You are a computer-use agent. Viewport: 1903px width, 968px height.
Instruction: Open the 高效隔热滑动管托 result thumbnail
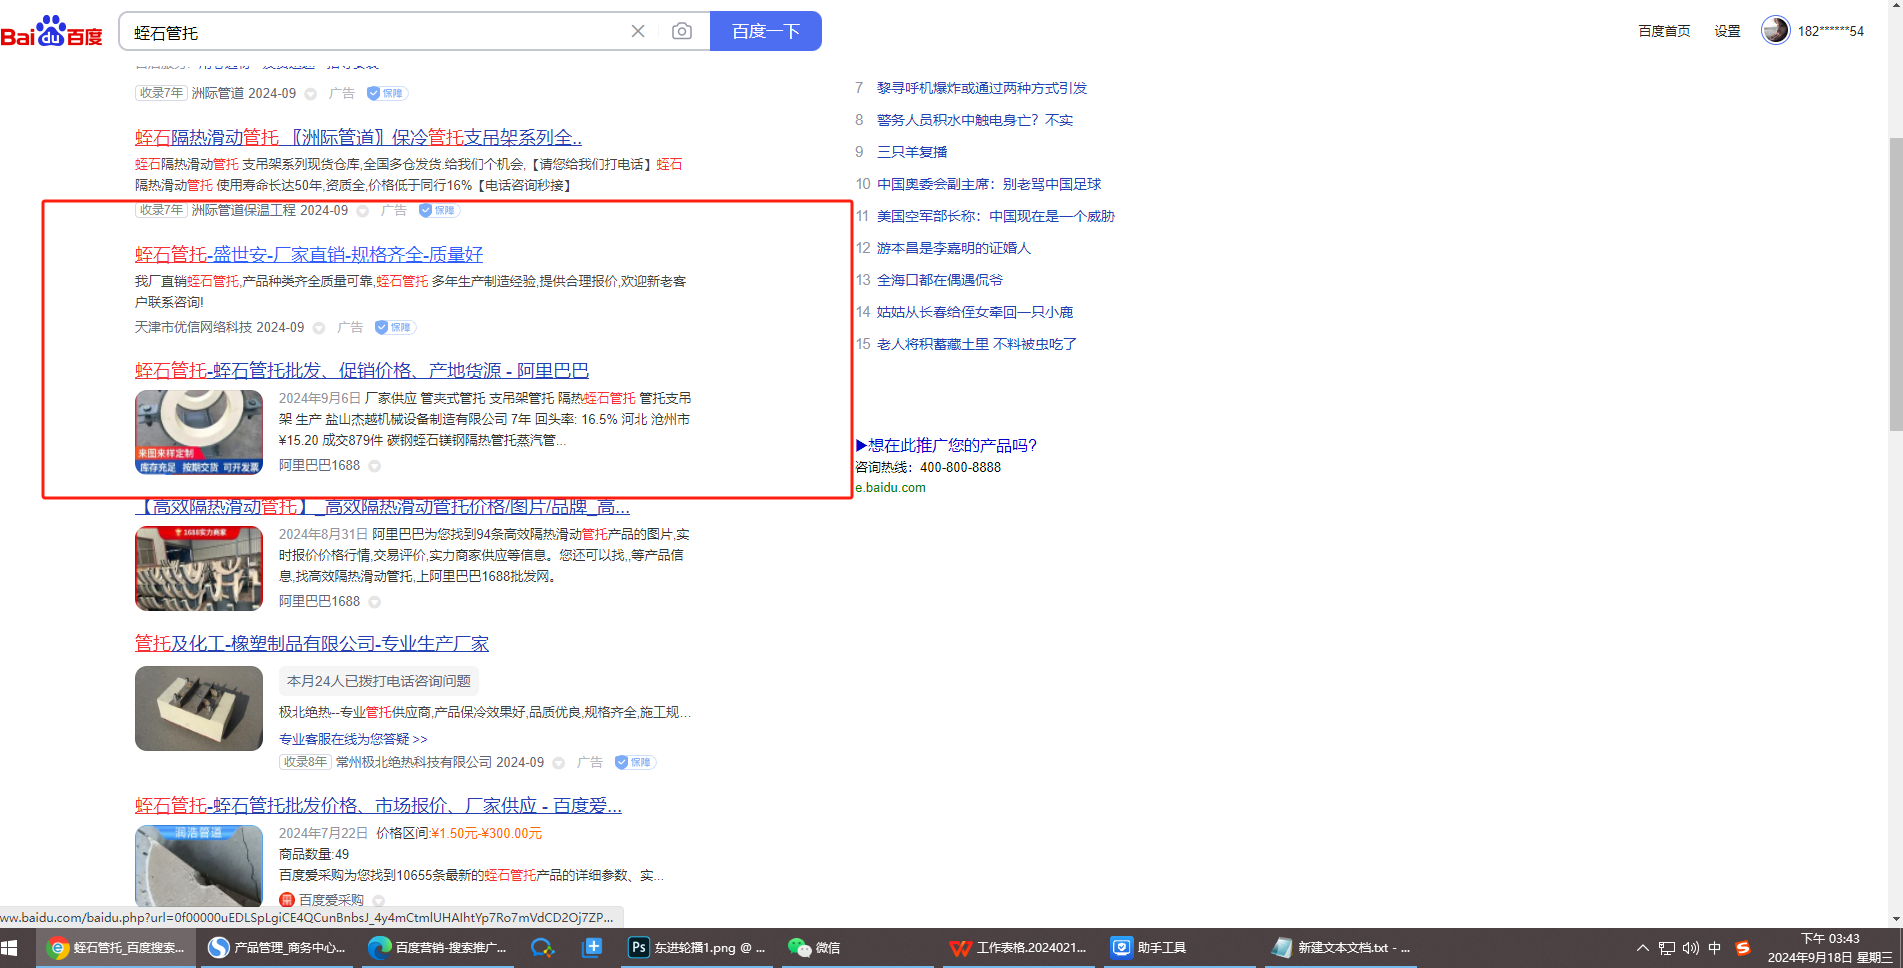tap(199, 568)
